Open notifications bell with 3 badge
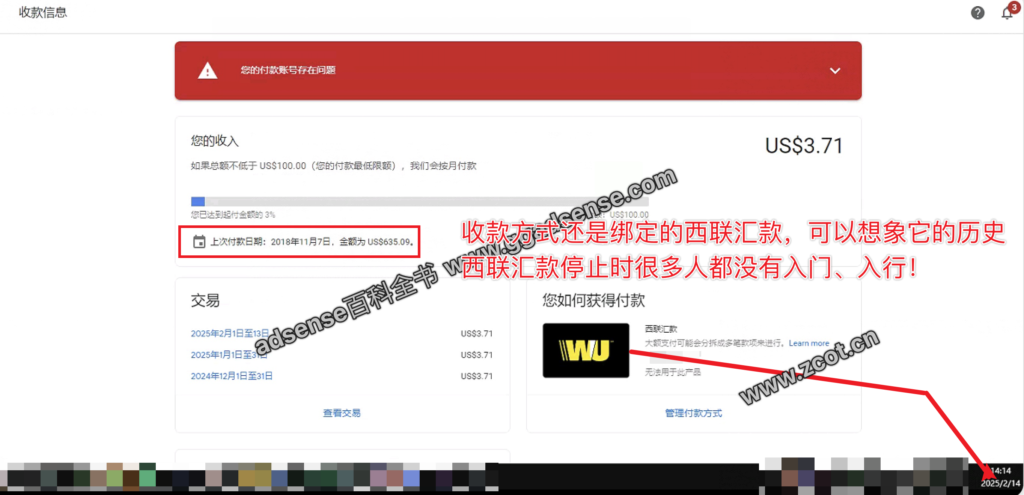 [x=1008, y=12]
